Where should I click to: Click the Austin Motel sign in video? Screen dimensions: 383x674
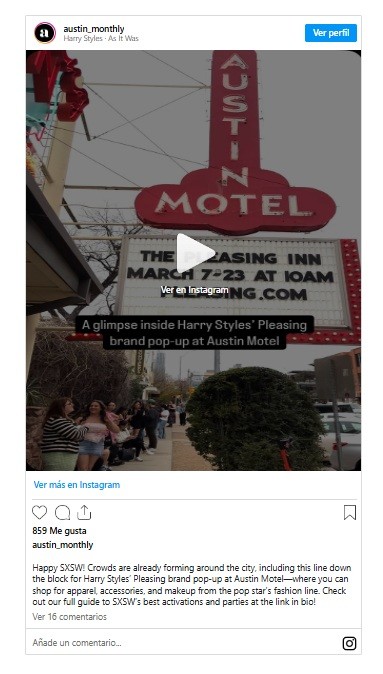236,142
